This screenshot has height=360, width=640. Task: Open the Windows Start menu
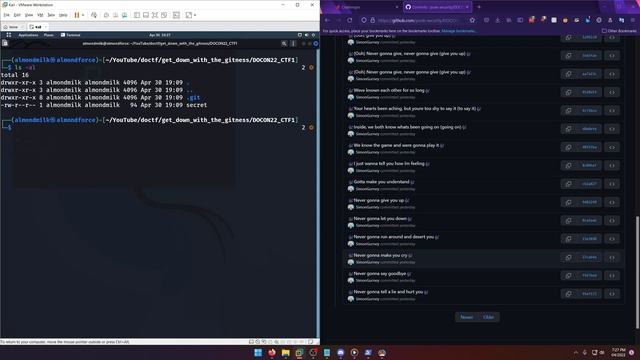click(258, 353)
